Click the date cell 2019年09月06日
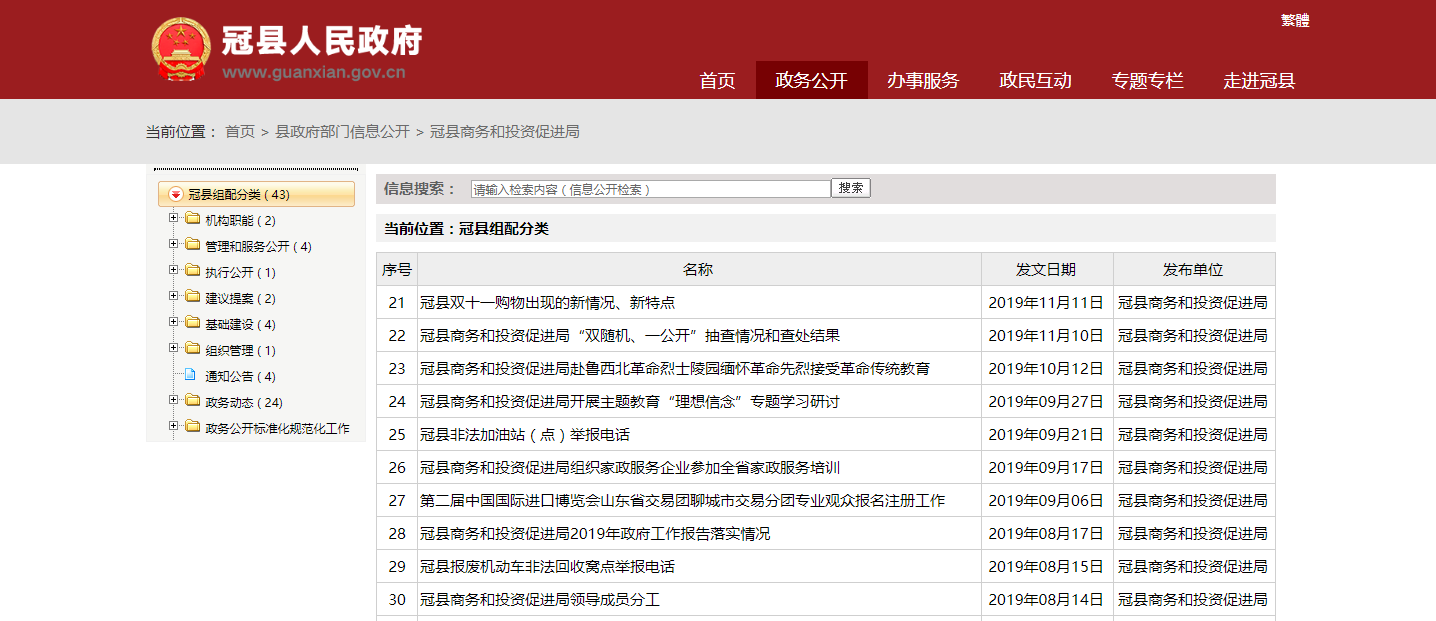 tap(1046, 501)
